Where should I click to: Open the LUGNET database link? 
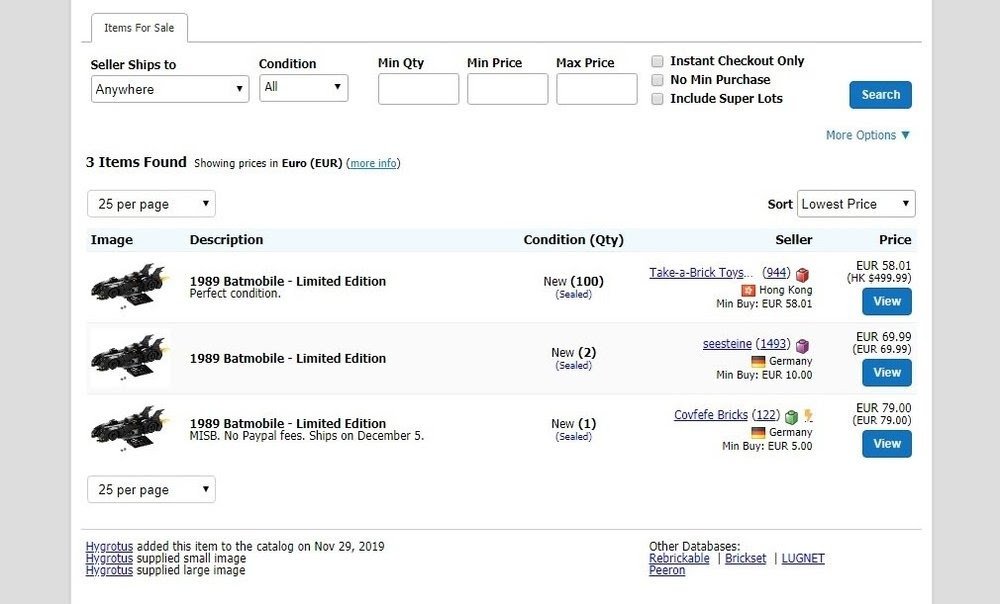[803, 559]
